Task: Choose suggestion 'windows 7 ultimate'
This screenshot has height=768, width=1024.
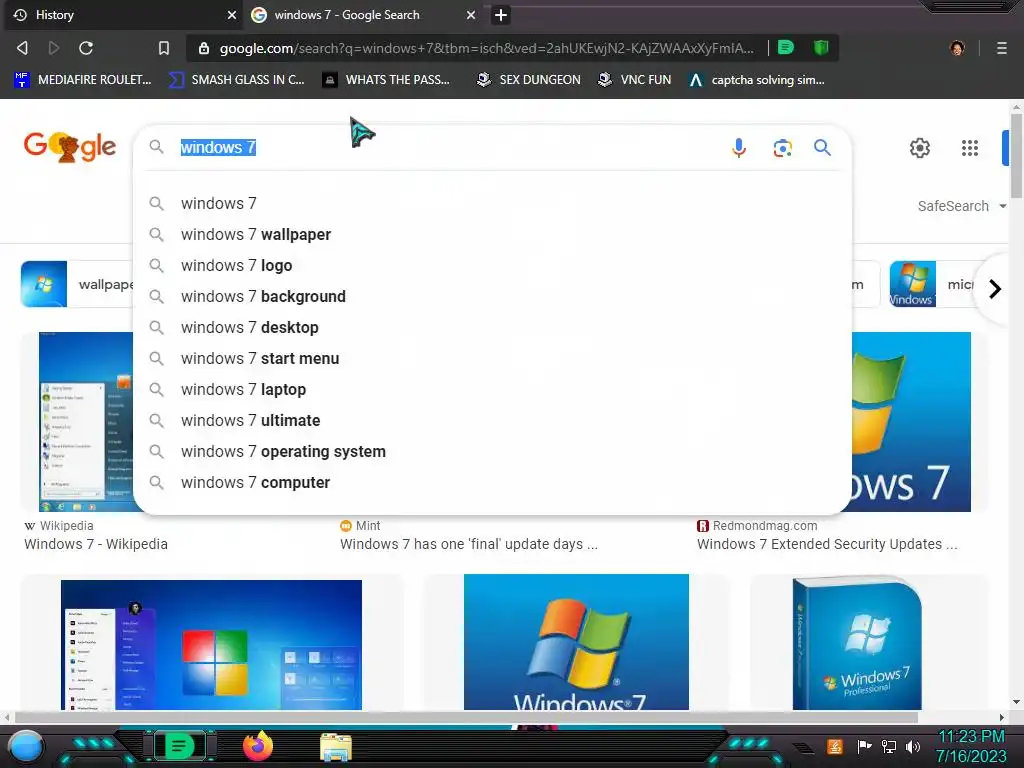Action: point(492,421)
